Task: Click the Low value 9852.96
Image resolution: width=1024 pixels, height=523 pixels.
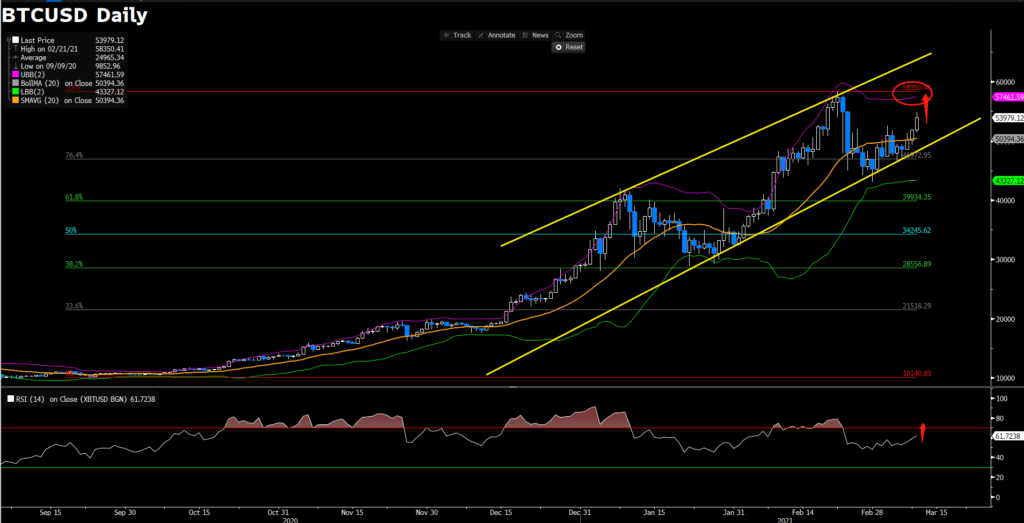Action: pyautogui.click(x=107, y=66)
